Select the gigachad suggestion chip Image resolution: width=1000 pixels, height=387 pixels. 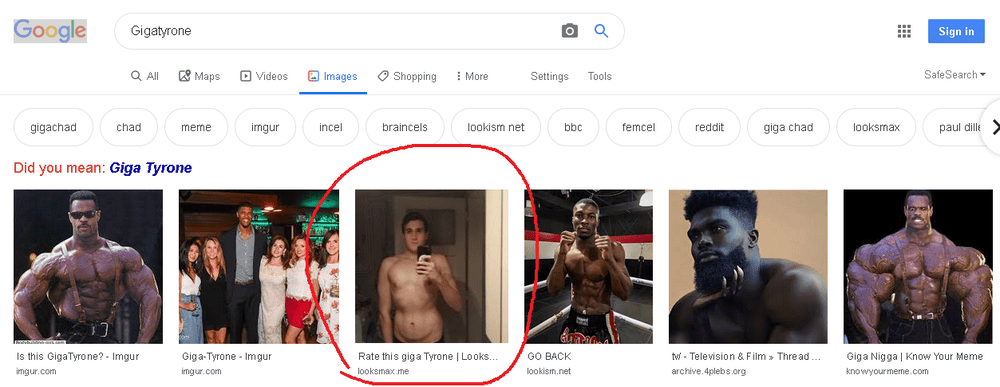coord(54,128)
